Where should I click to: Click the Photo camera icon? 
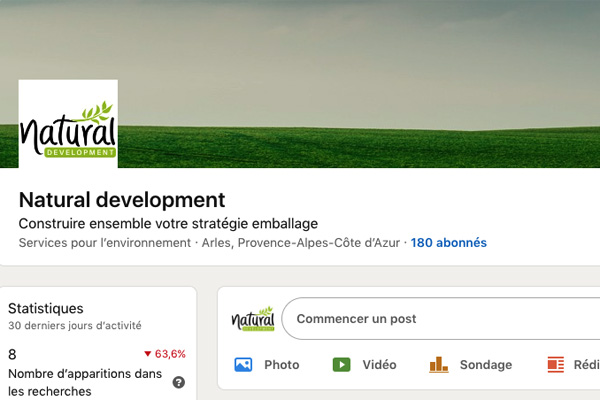coord(243,364)
